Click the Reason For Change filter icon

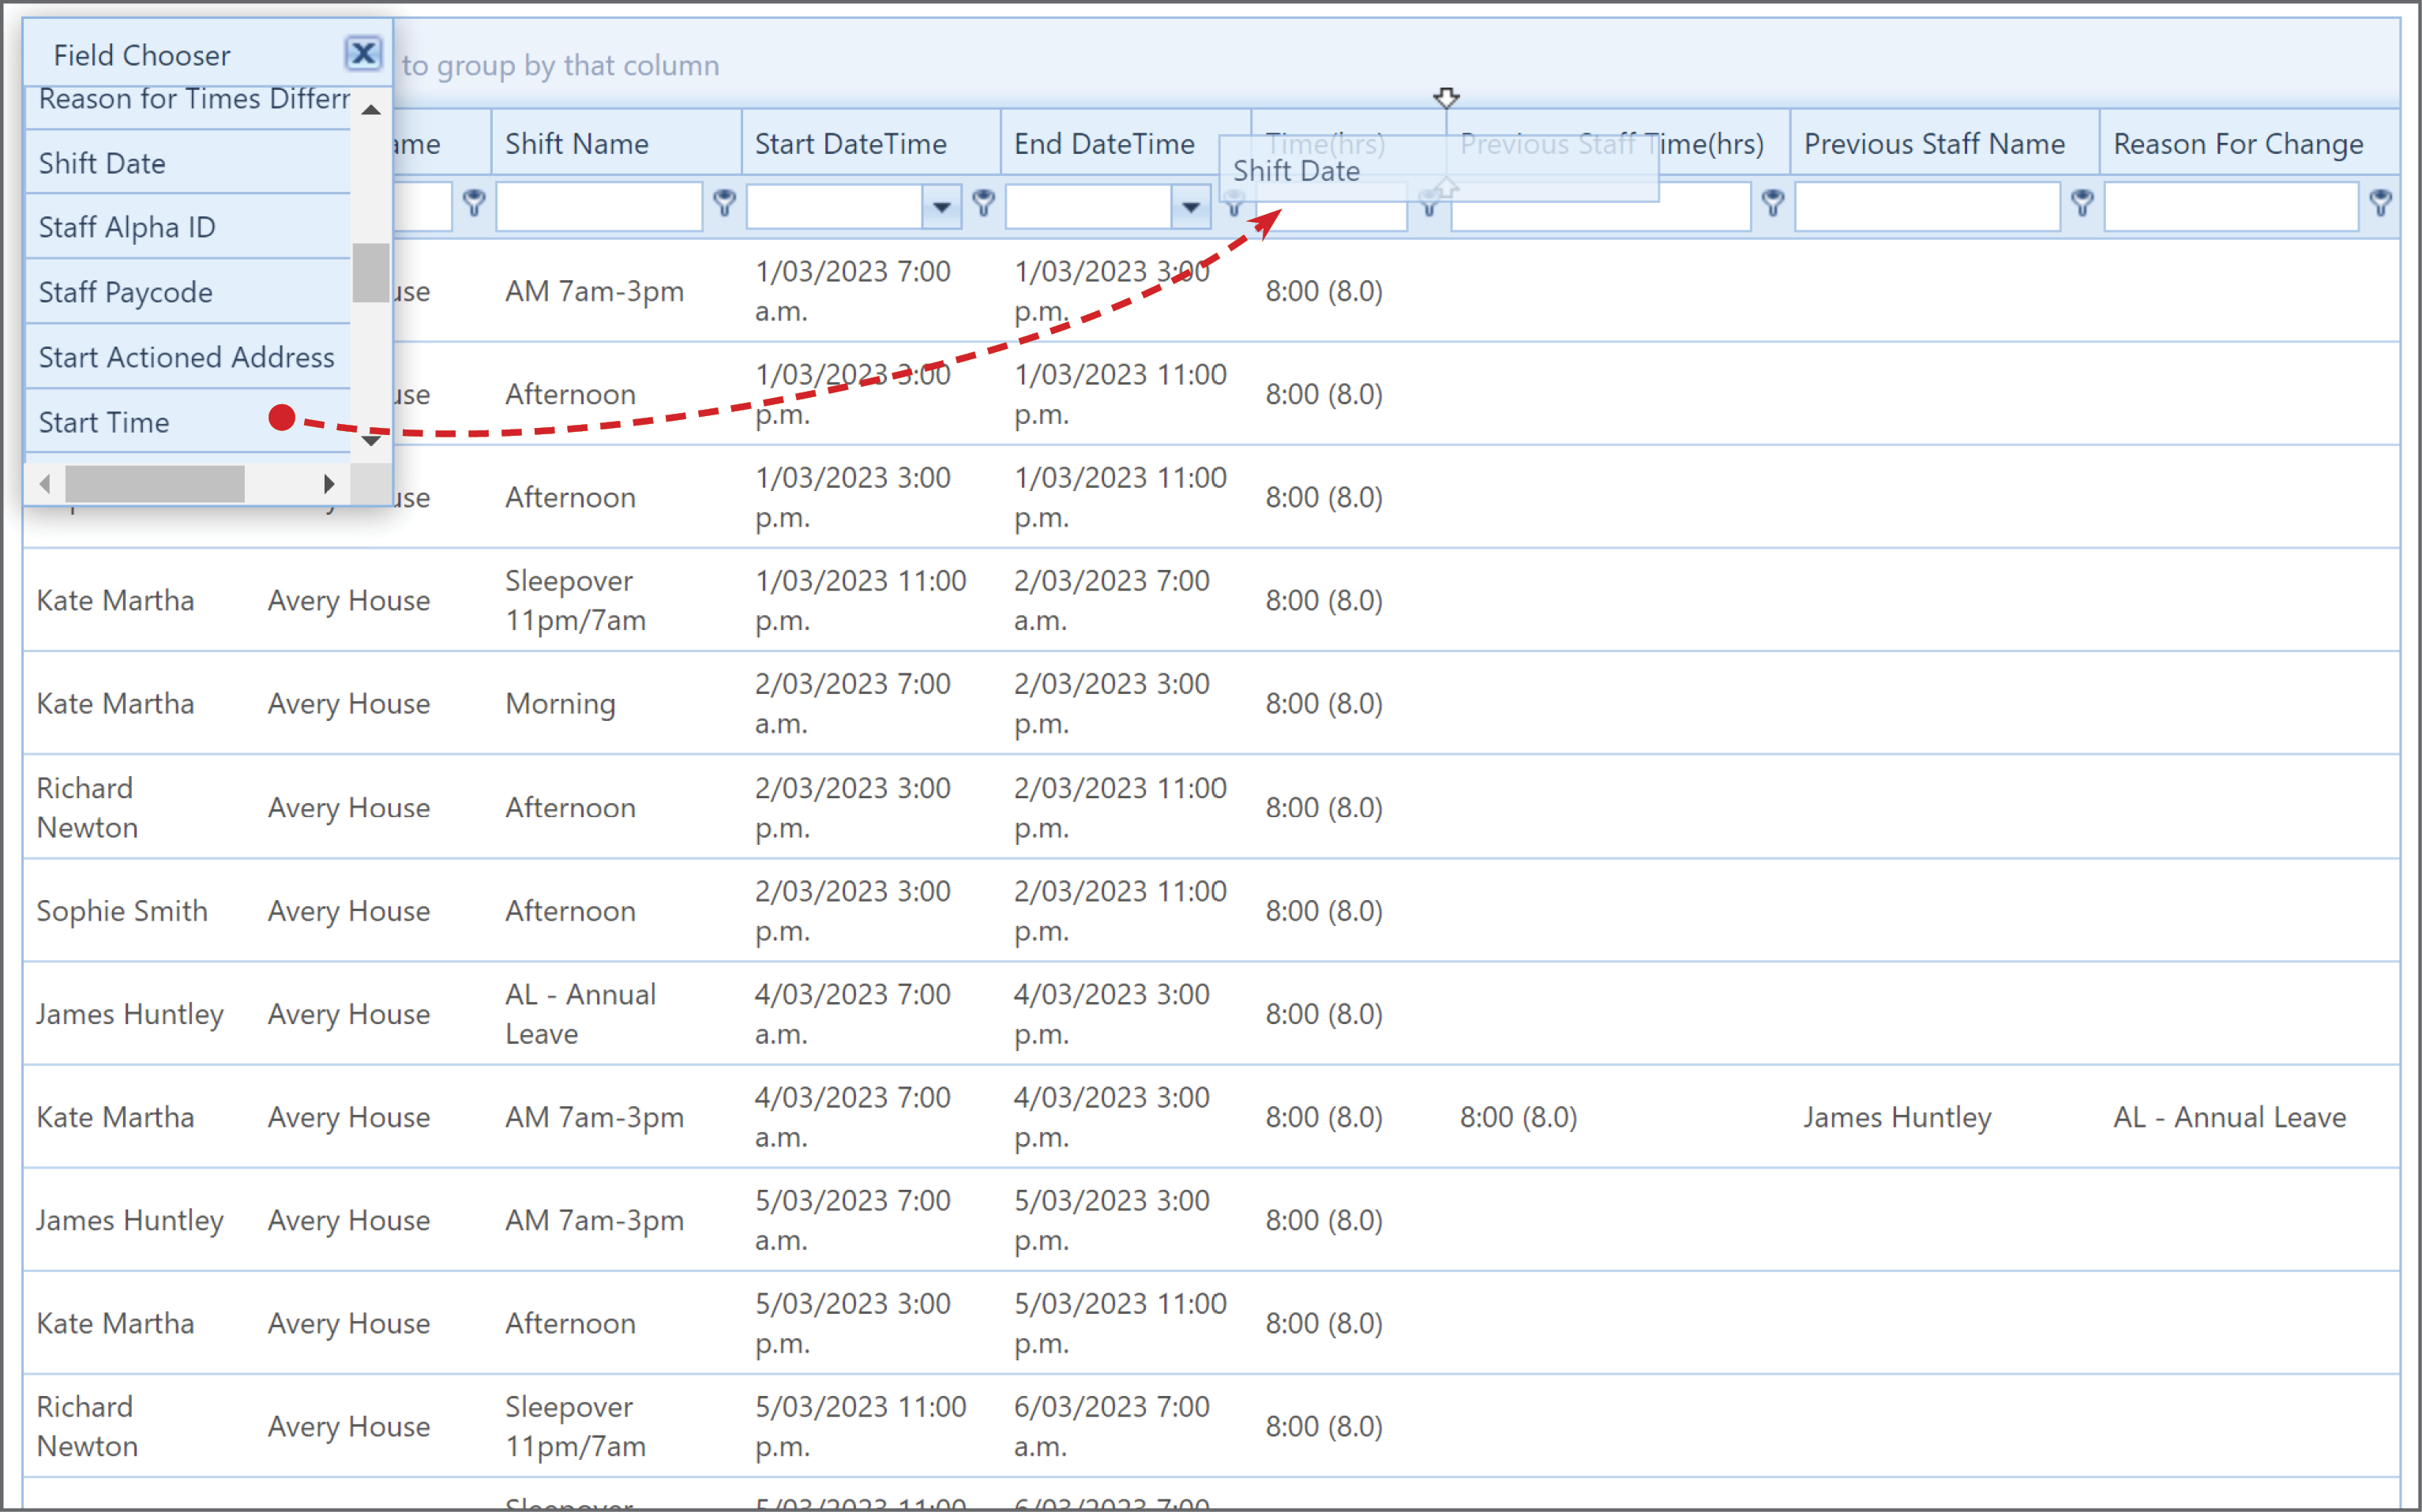point(2381,204)
